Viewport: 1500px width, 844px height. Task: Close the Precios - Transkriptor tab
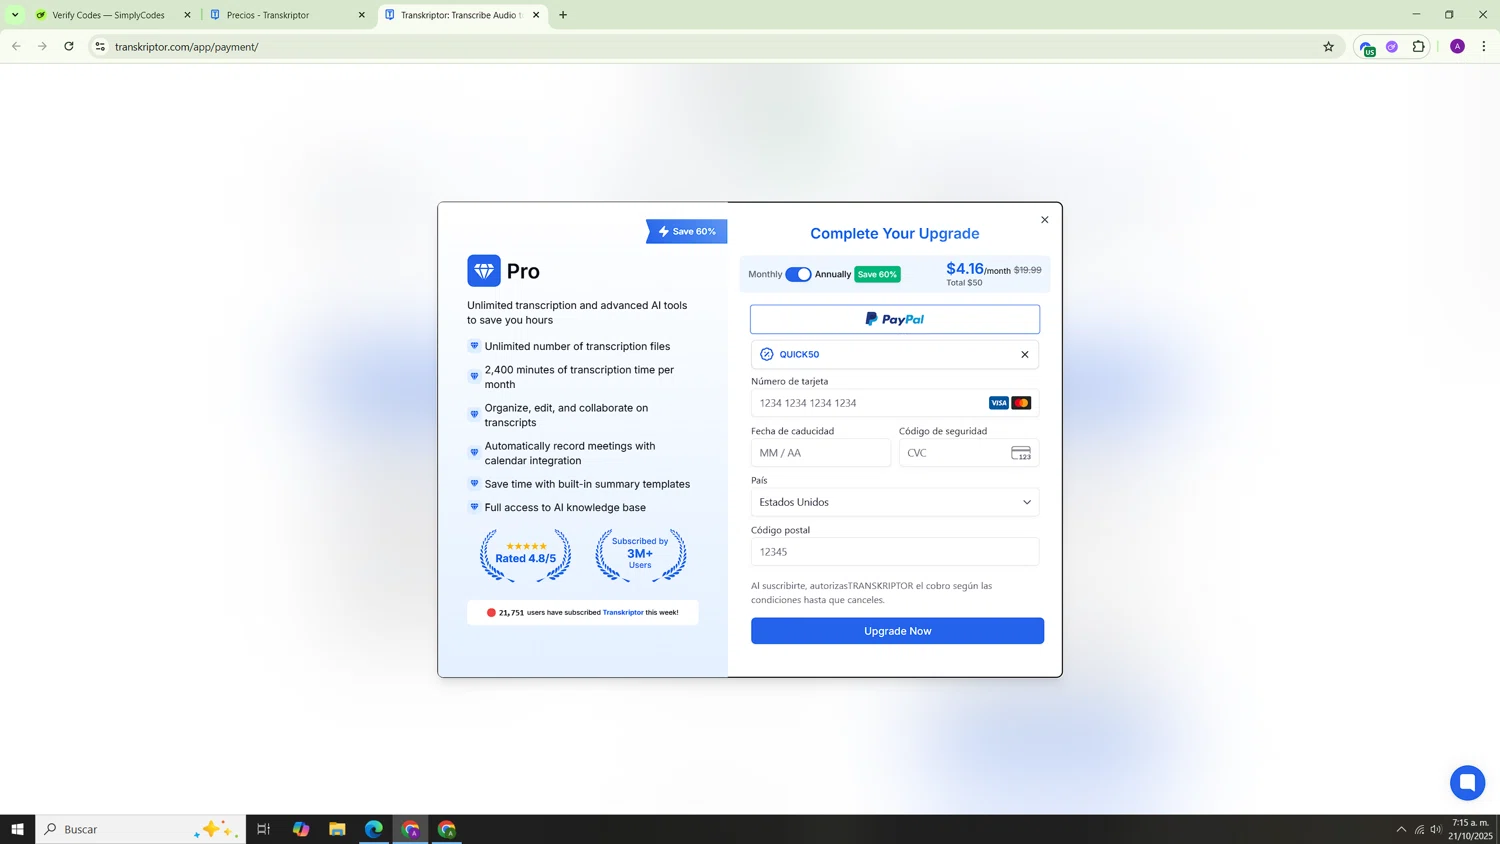point(362,15)
